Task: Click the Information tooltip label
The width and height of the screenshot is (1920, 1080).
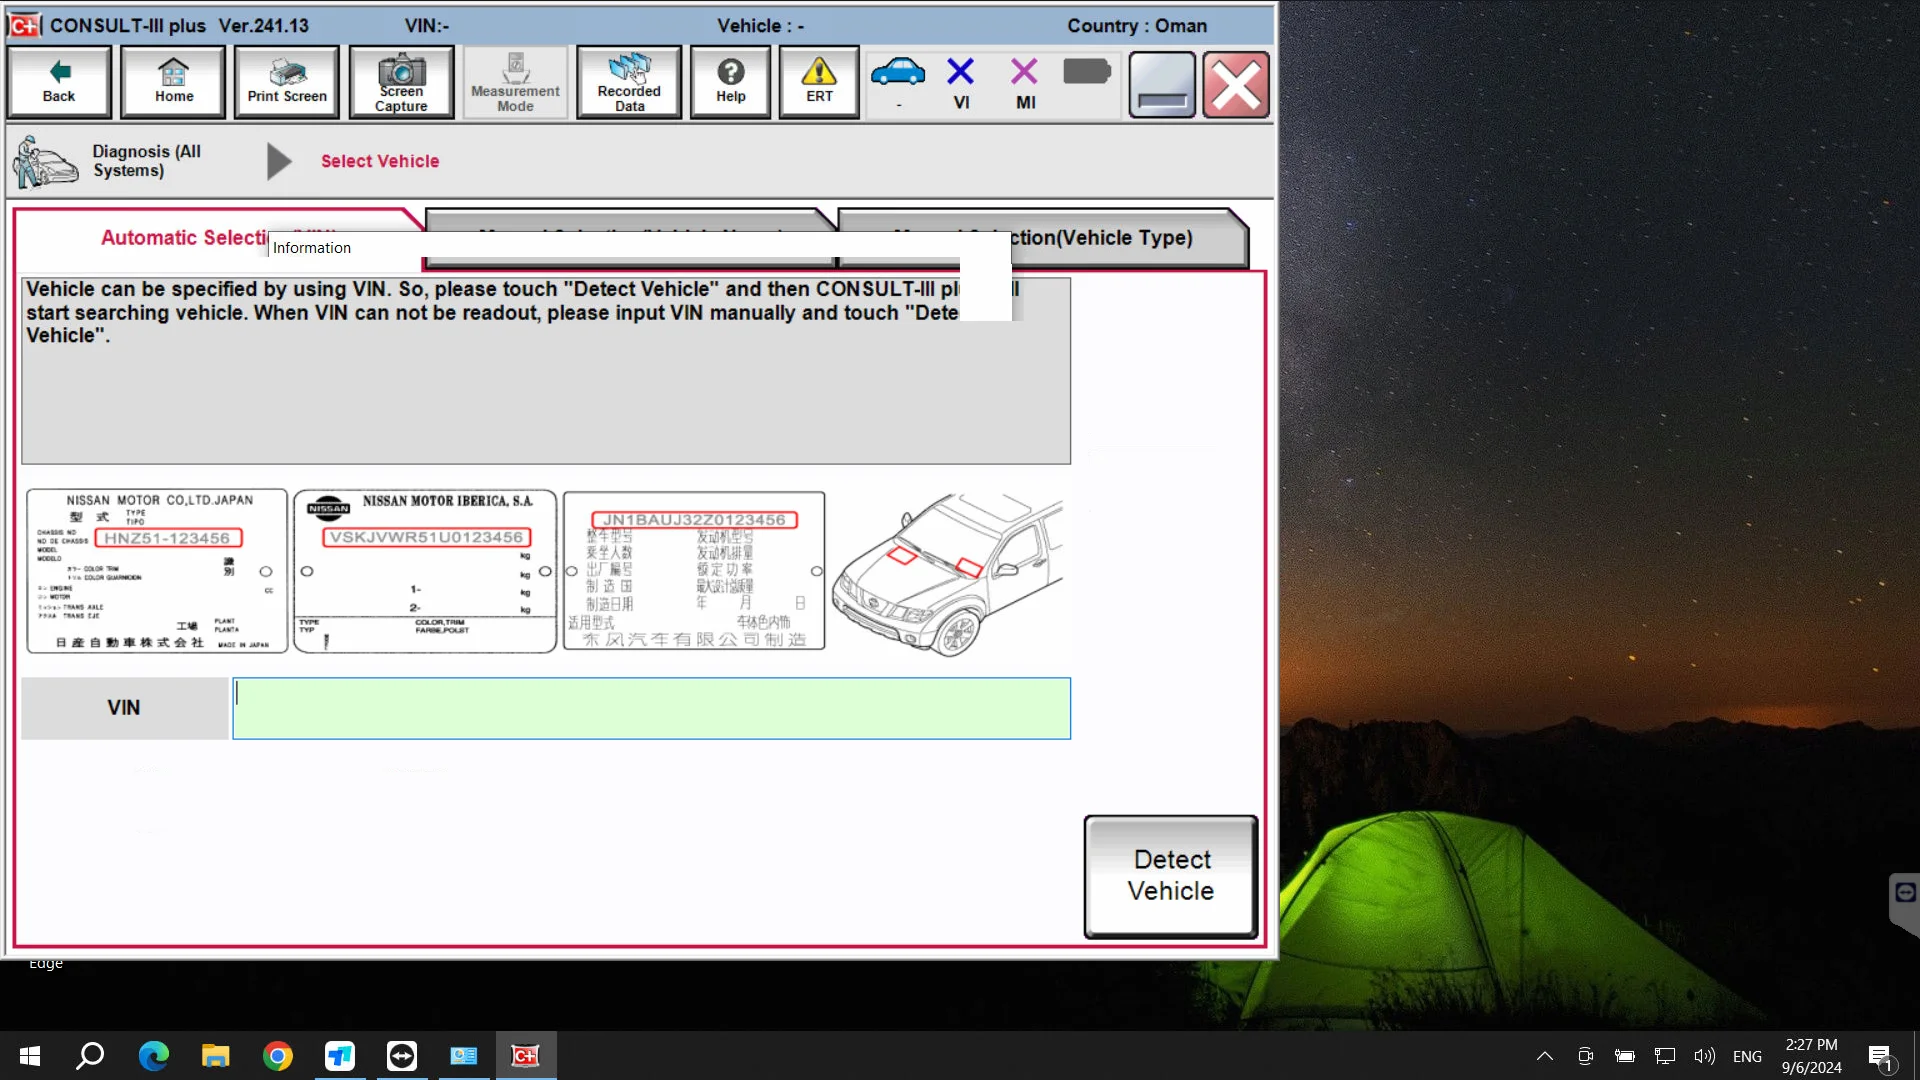Action: [312, 248]
